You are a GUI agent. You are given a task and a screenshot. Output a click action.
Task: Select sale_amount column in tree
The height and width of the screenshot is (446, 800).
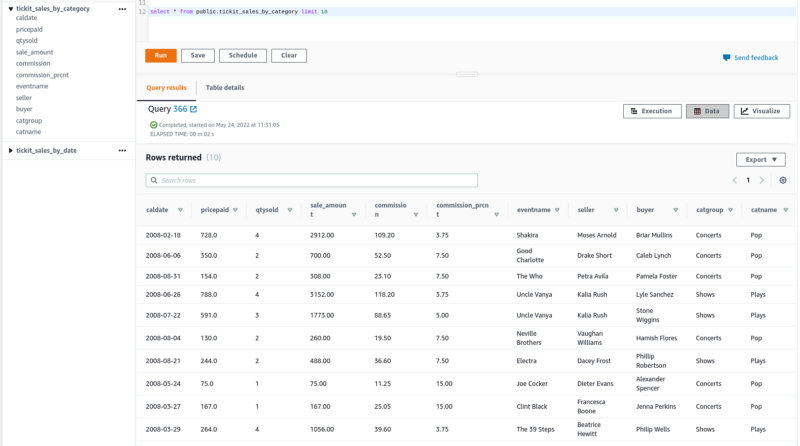point(34,52)
